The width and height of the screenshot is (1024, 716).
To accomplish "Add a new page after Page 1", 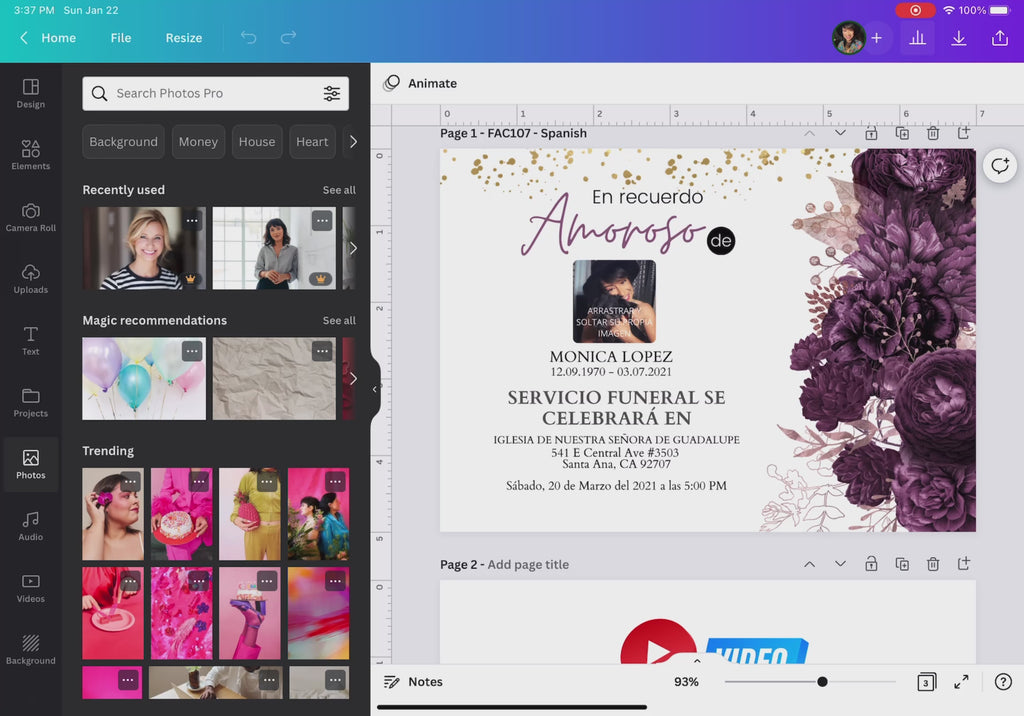I will pyautogui.click(x=963, y=133).
